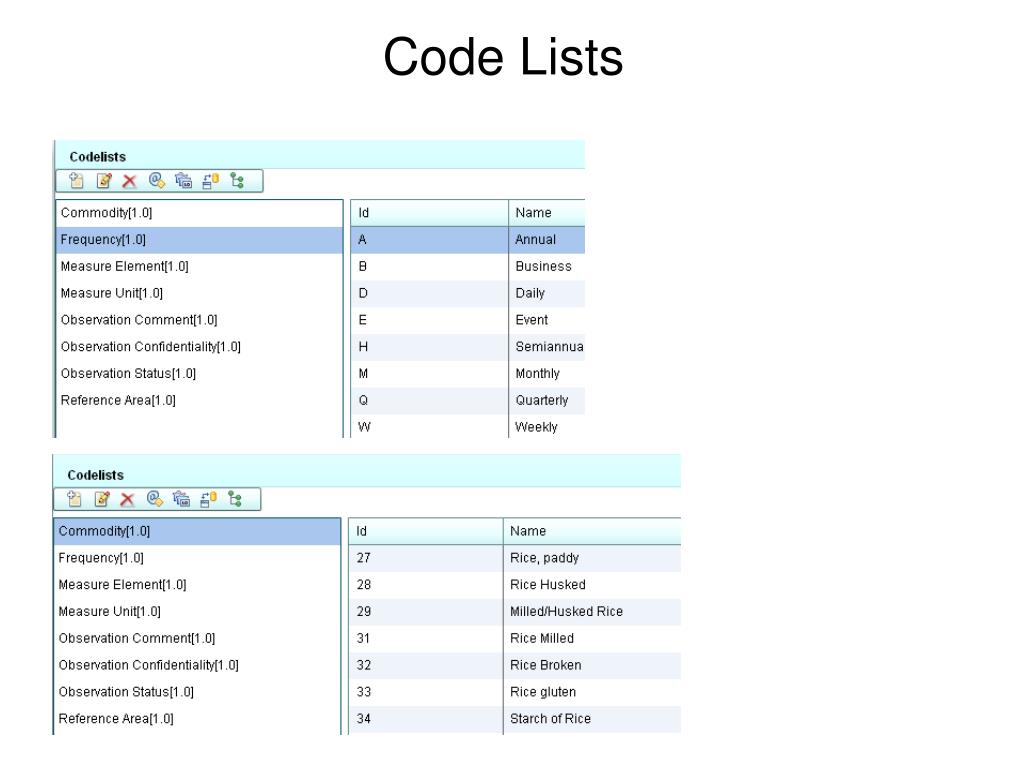The width and height of the screenshot is (1024, 768).
Task: Click new codelist icon in Frequency-selected panel
Action: pyautogui.click(x=76, y=181)
